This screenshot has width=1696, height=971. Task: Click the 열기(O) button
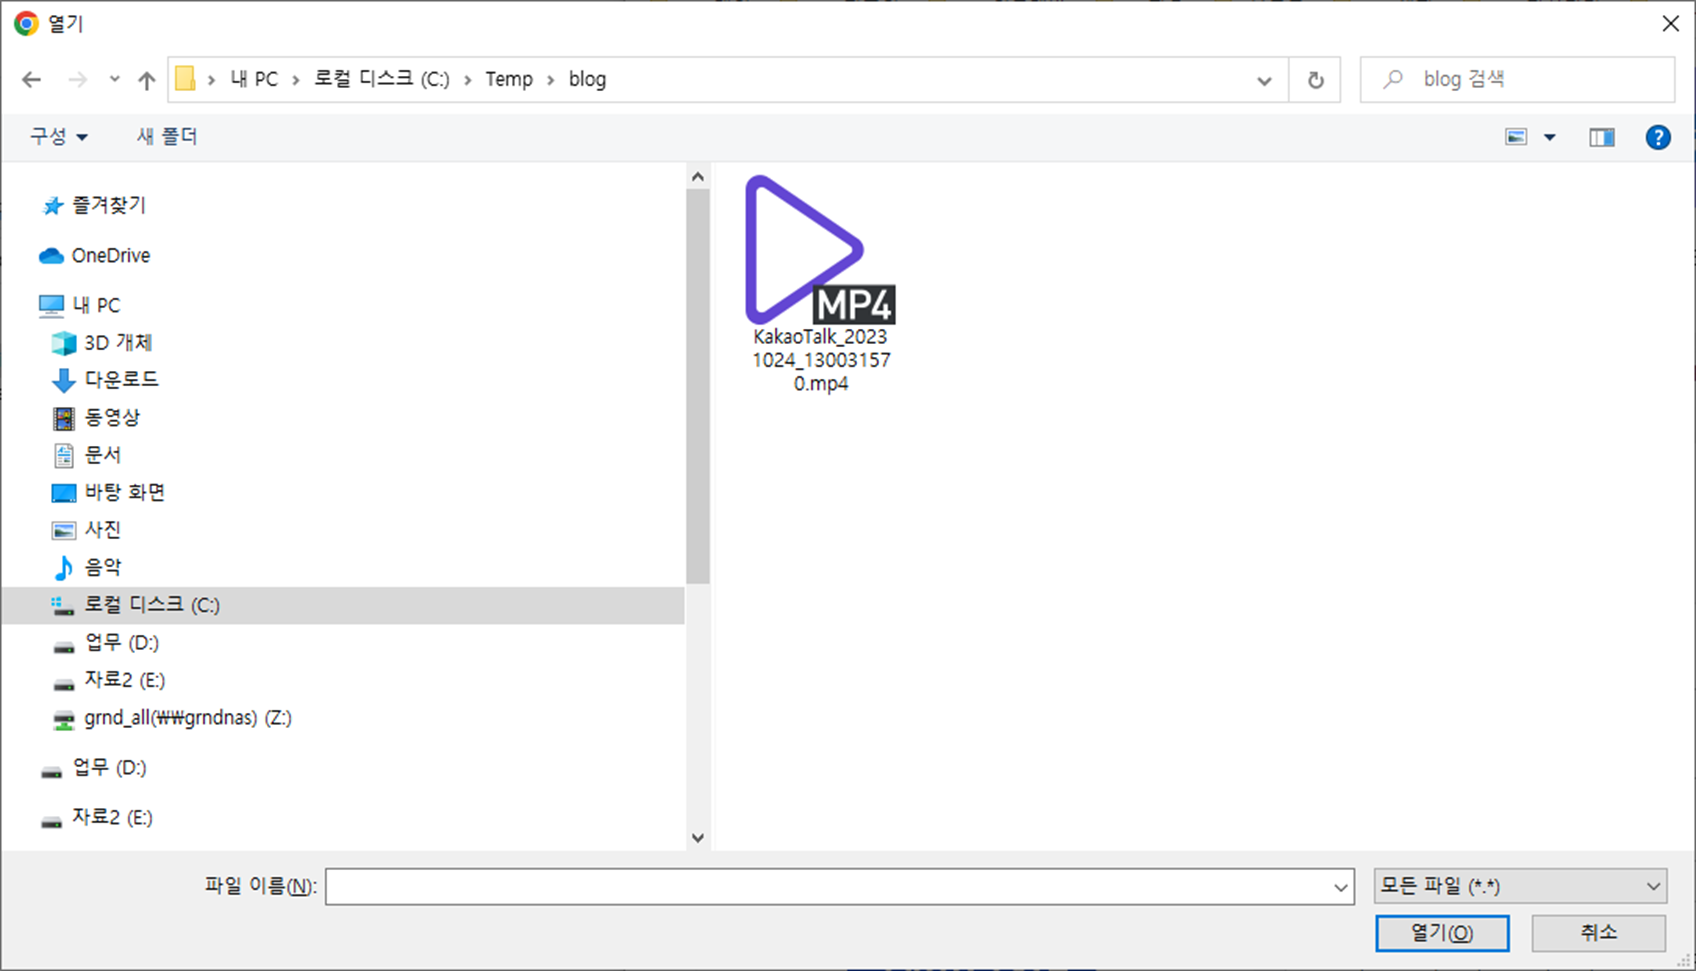[x=1442, y=933]
